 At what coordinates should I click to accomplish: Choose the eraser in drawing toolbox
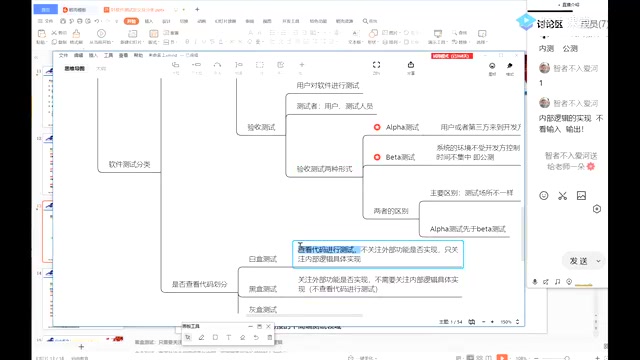pyautogui.click(x=242, y=338)
